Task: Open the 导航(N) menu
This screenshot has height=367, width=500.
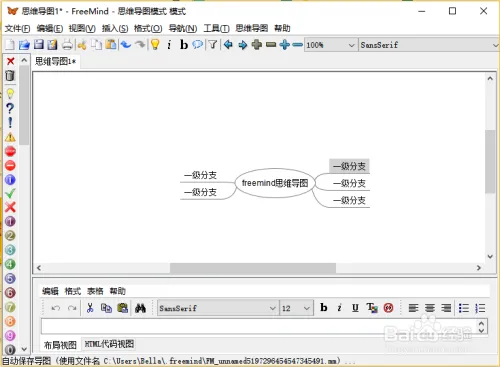Action: coord(183,28)
